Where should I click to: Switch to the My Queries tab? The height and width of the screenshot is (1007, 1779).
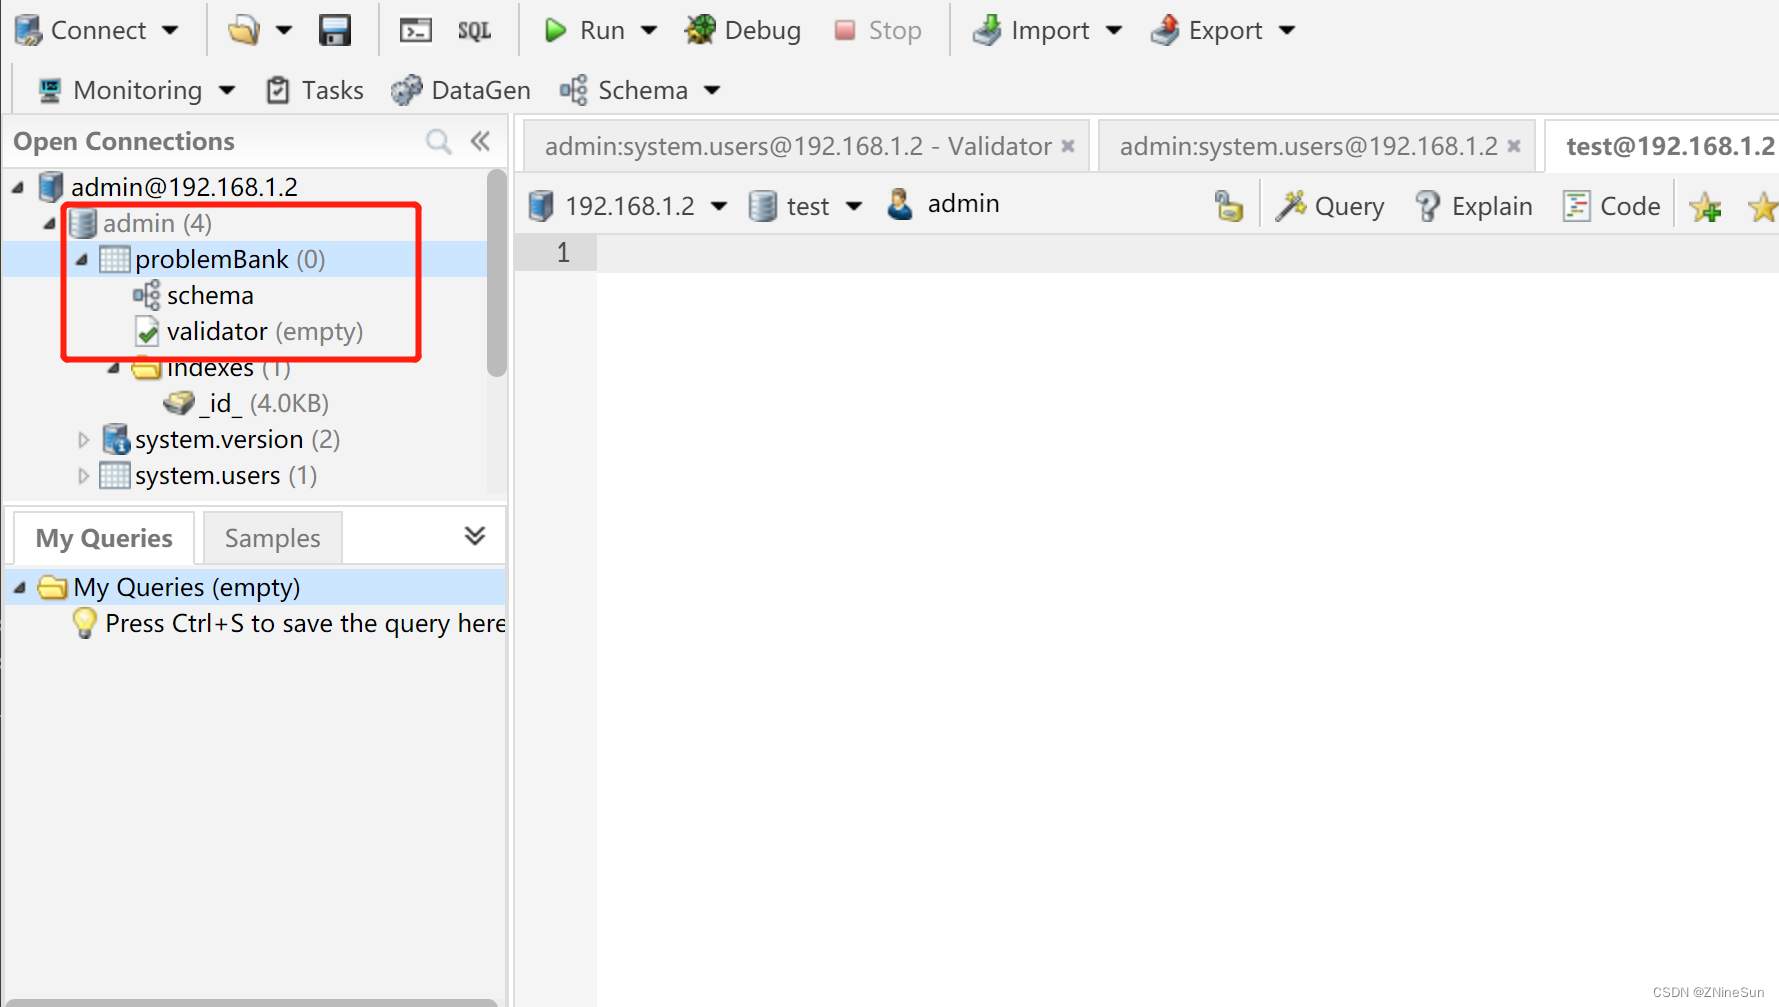click(104, 538)
